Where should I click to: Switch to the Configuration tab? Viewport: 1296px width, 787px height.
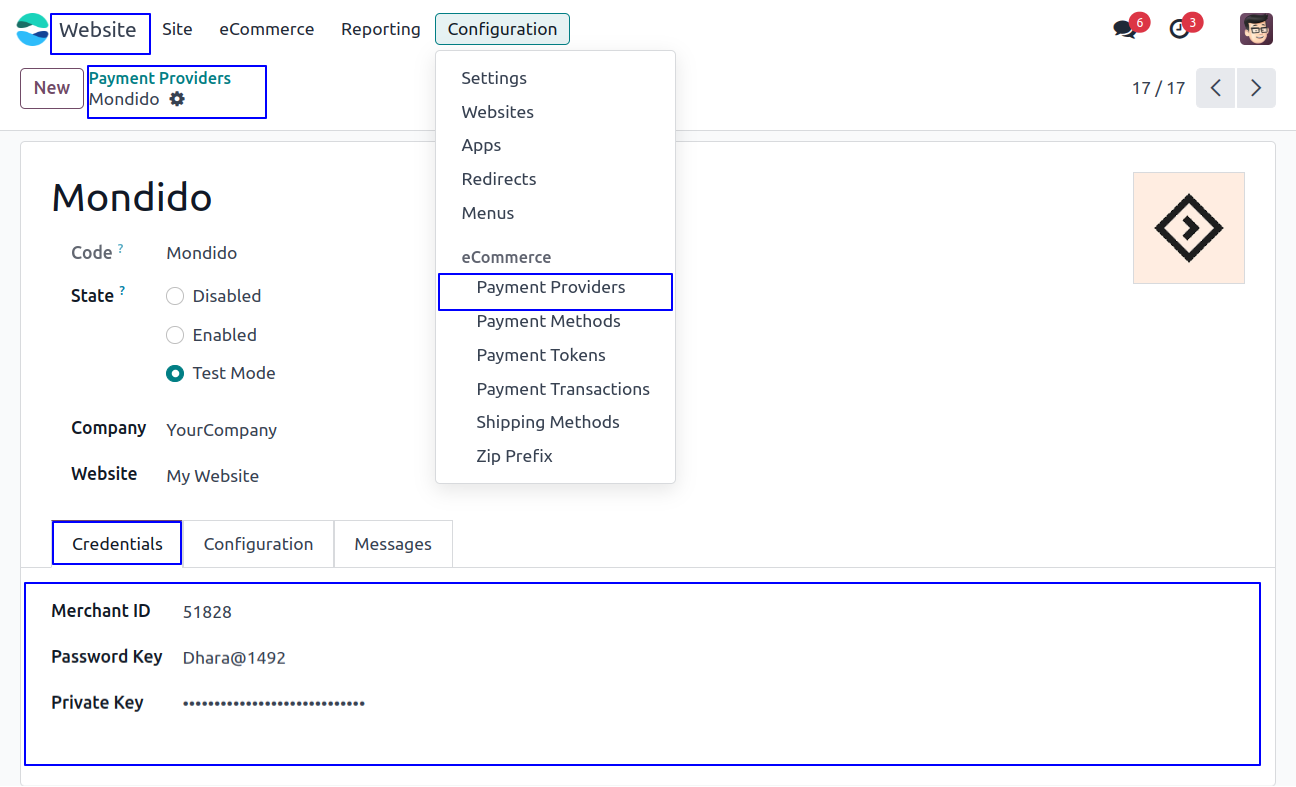pos(258,544)
